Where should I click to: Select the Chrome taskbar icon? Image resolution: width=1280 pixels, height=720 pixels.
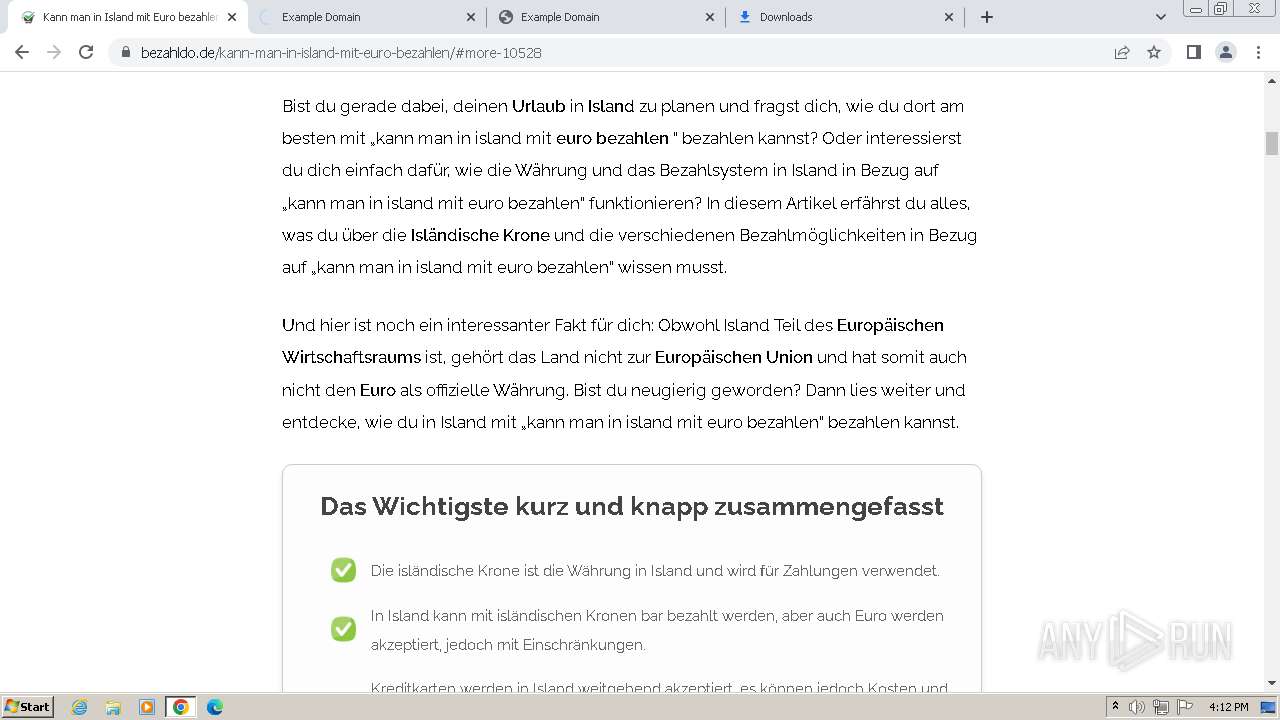tap(181, 707)
